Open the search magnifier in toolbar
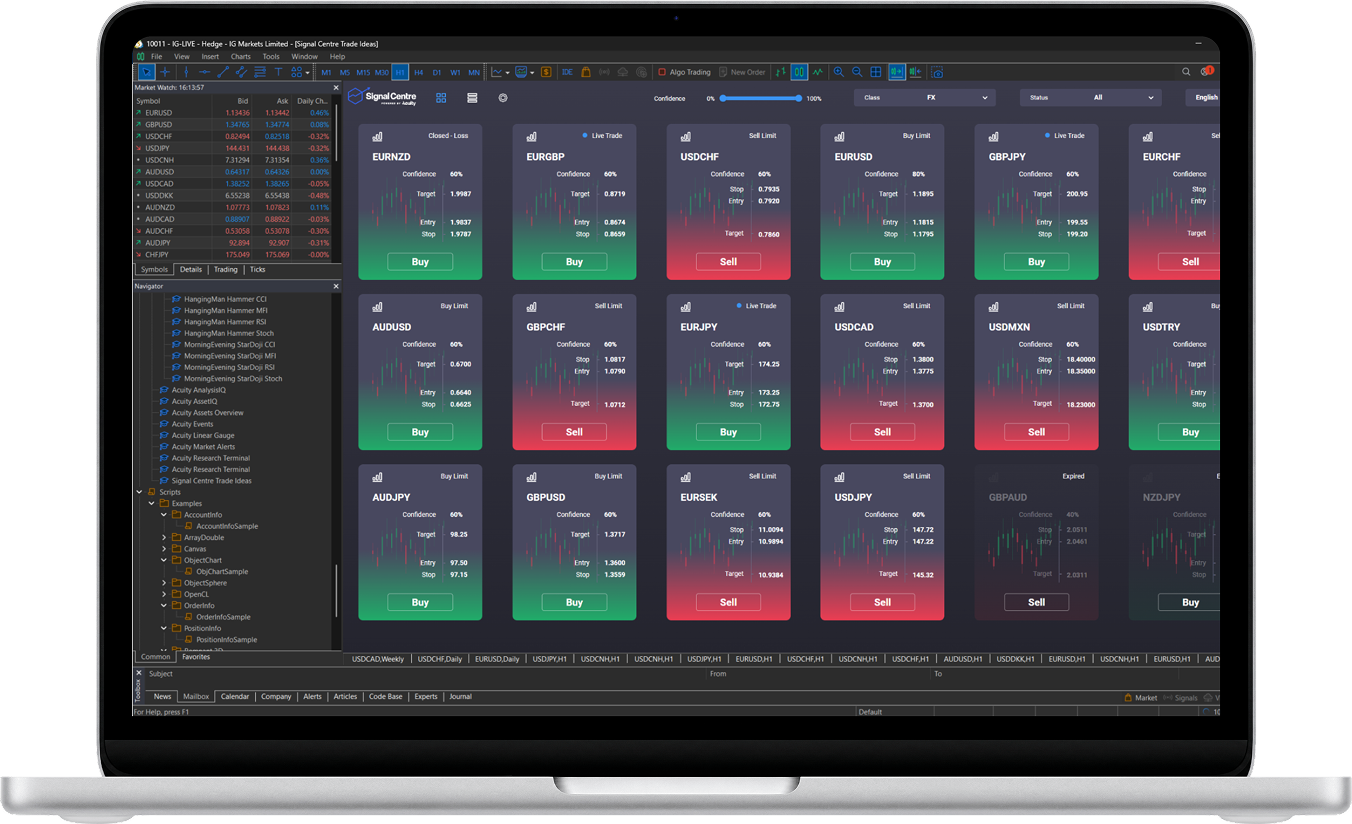Image resolution: width=1352 pixels, height=824 pixels. [x=1186, y=72]
